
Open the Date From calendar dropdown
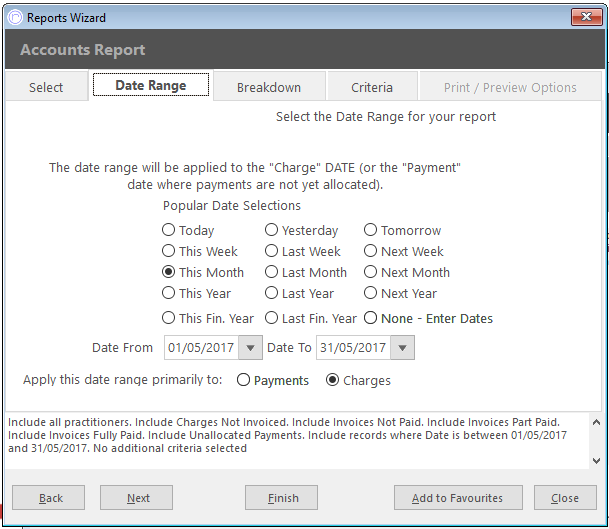[x=251, y=348]
